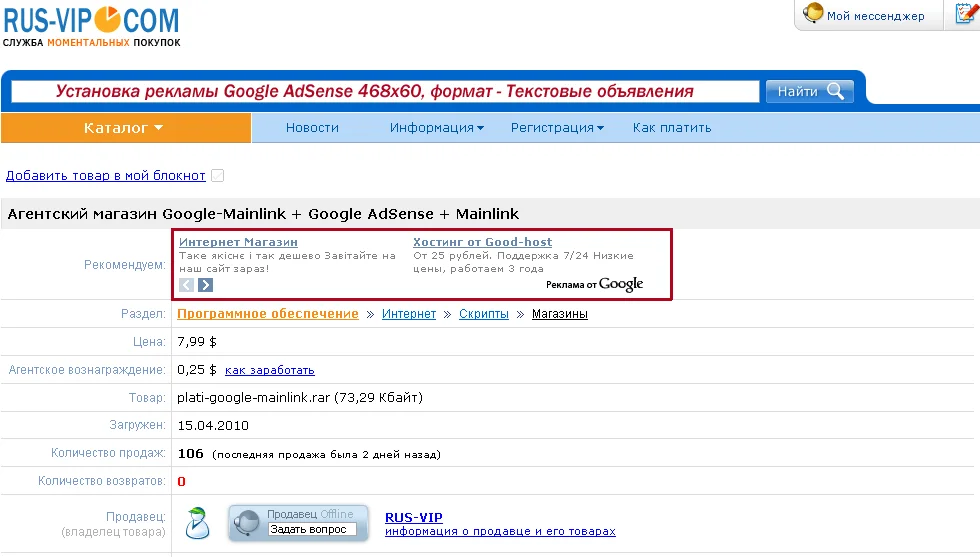The image size is (980, 557).
Task: Open the RUS-VIP seller link
Action: pyautogui.click(x=414, y=518)
